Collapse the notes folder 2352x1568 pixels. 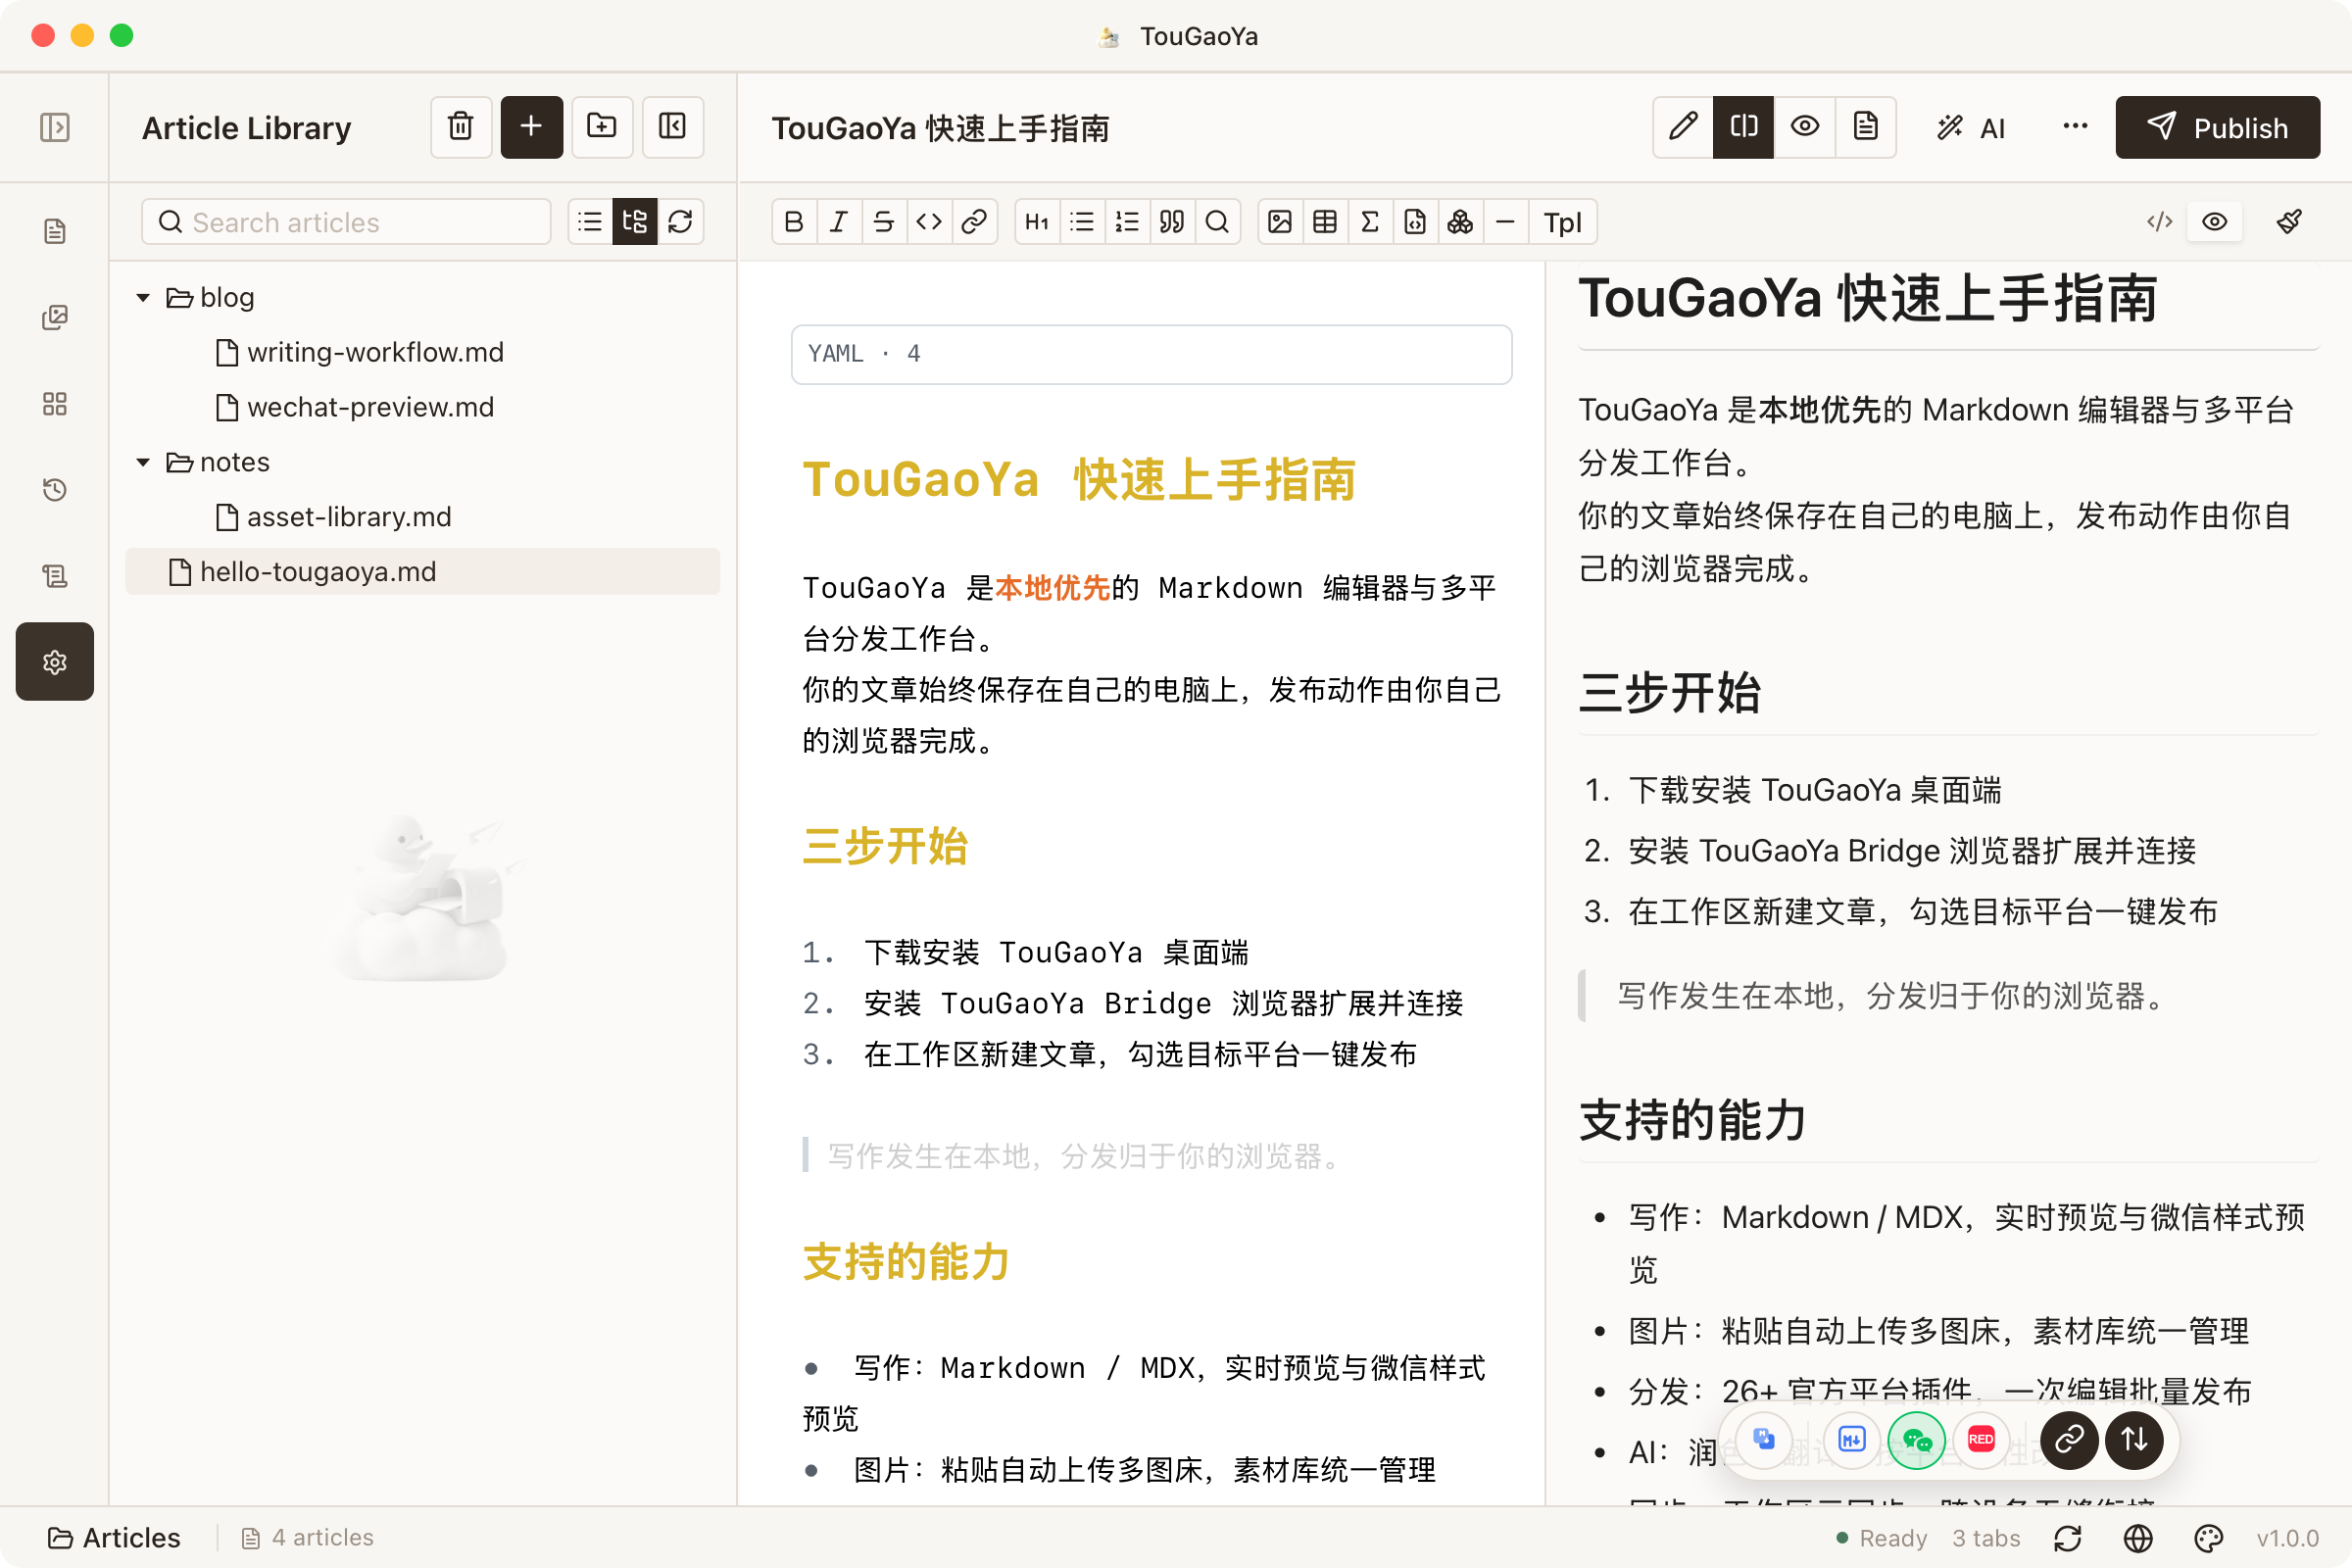tap(143, 463)
